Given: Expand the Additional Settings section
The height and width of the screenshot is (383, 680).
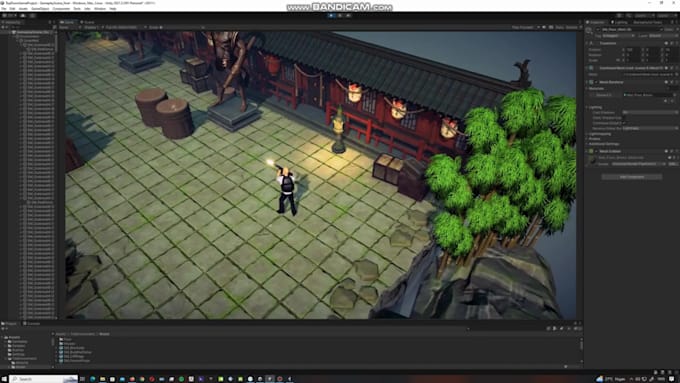Looking at the screenshot, I should point(586,144).
